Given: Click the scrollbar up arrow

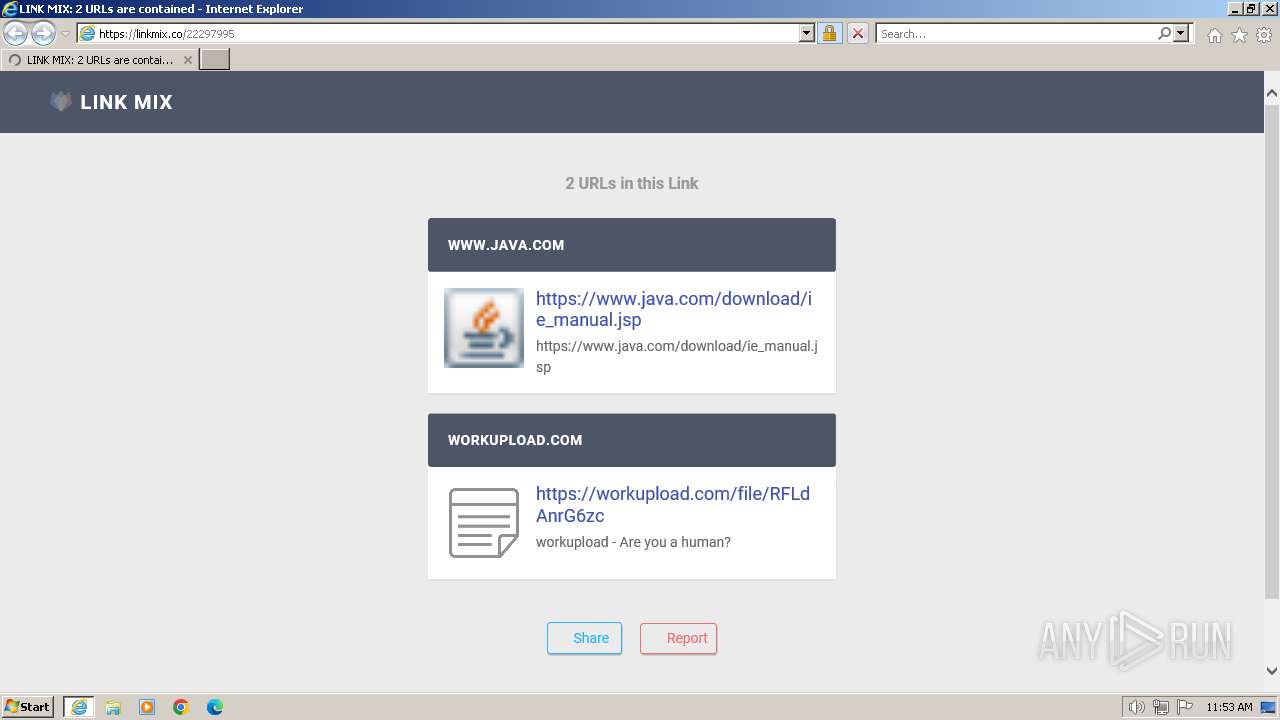Looking at the screenshot, I should point(1272,93).
